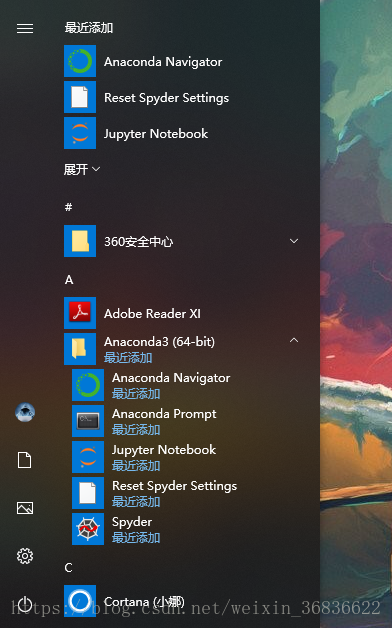Launch Adobe Reader XI label
The height and width of the screenshot is (628, 392).
pos(152,314)
